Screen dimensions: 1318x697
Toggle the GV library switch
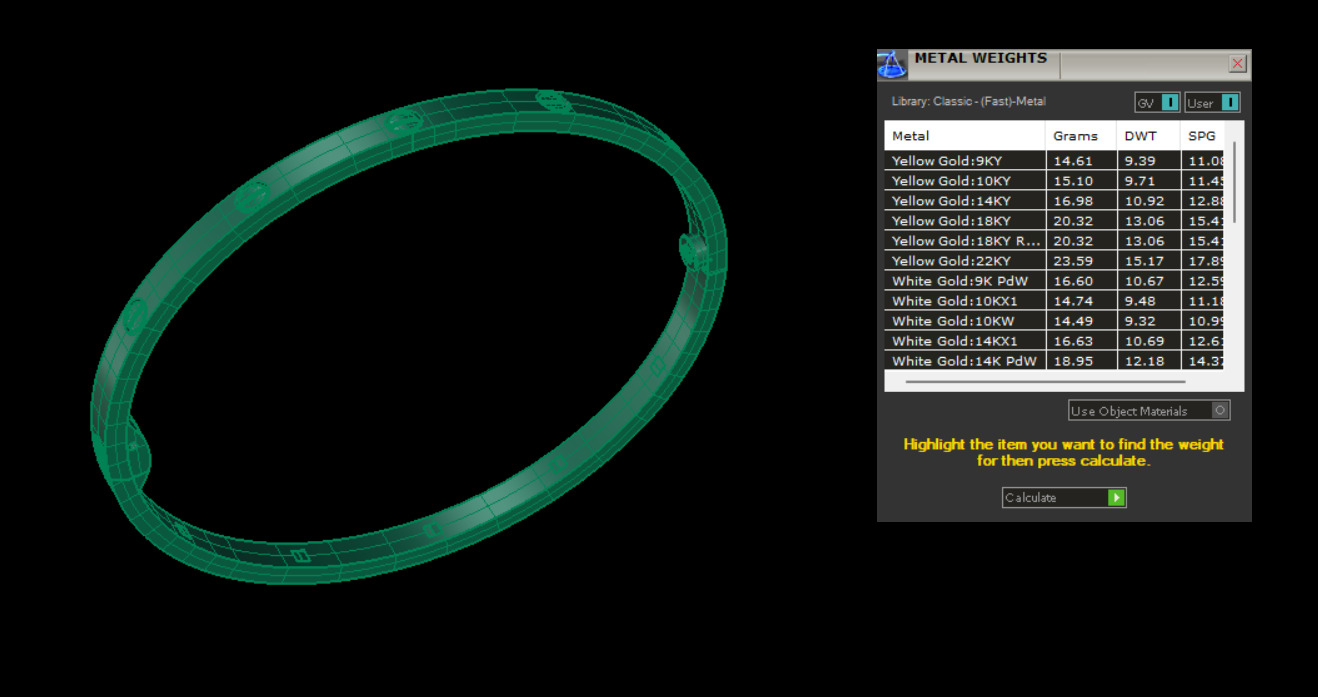coord(1157,103)
